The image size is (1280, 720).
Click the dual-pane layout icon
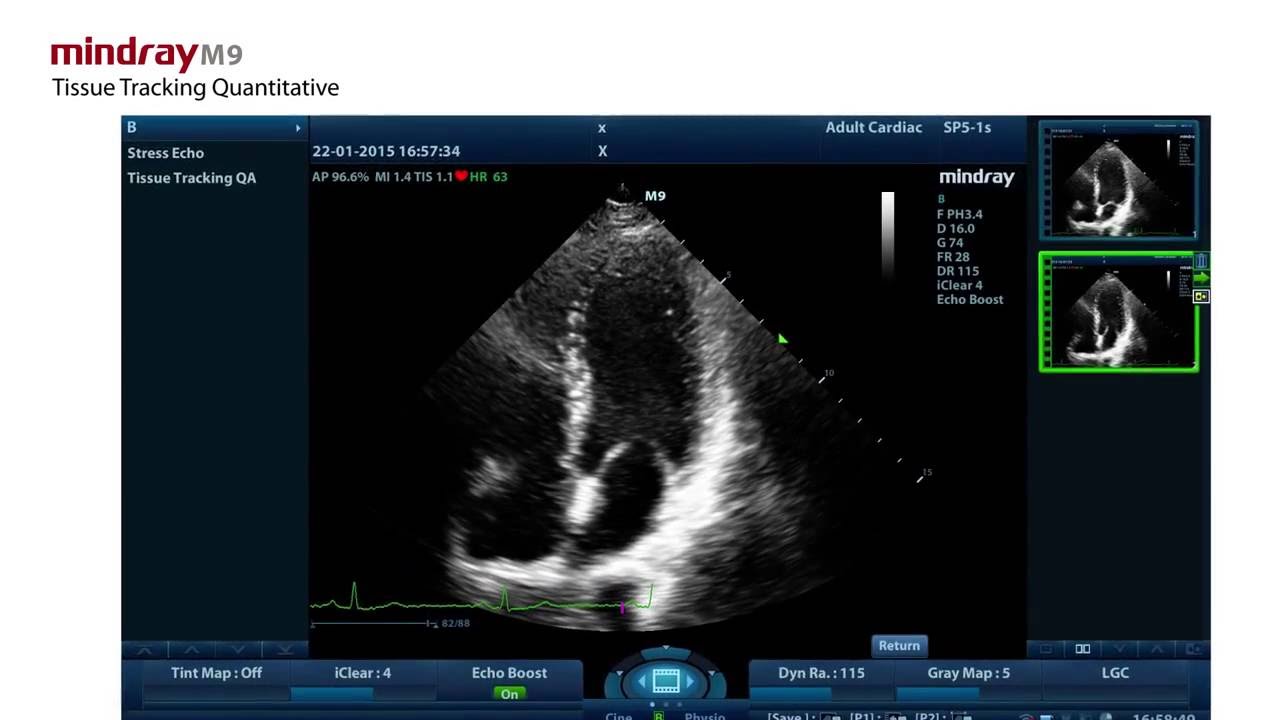tap(1082, 649)
